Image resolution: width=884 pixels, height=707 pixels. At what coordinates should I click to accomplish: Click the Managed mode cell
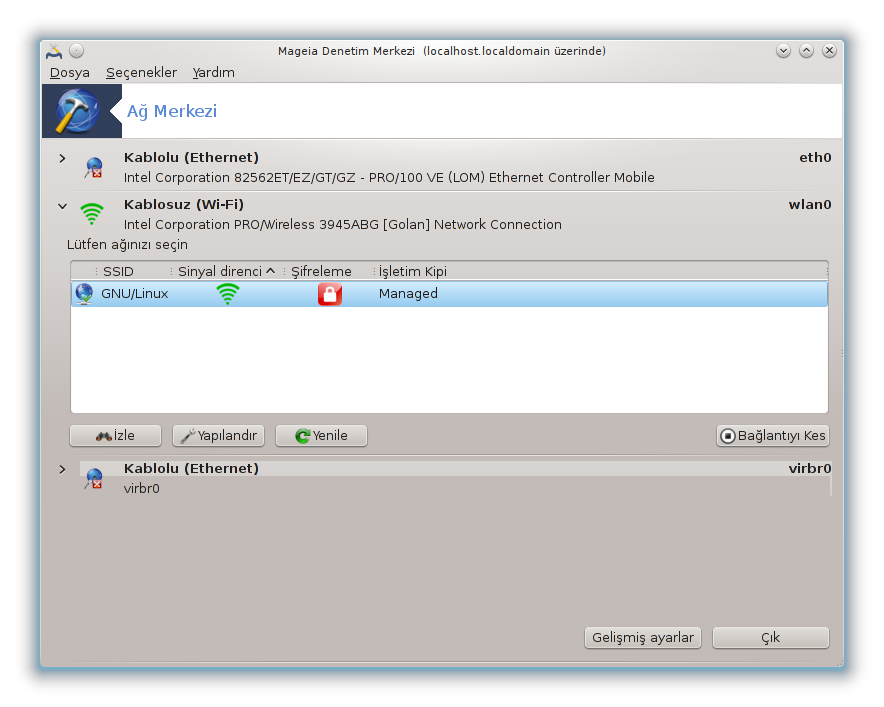click(x=408, y=294)
